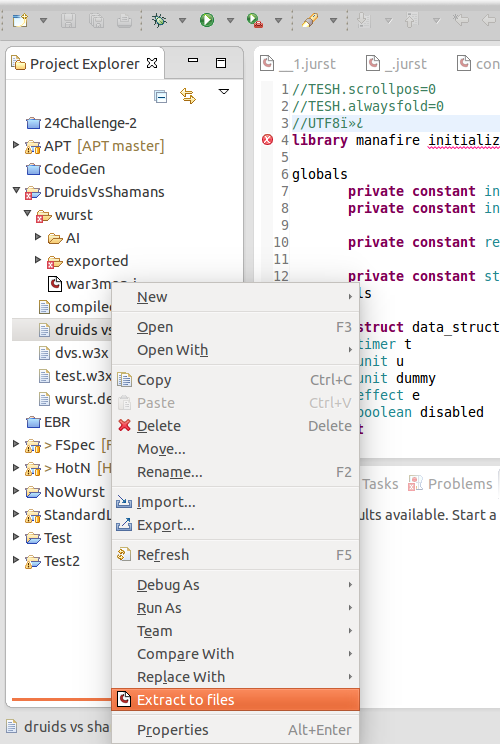Image resolution: width=500 pixels, height=744 pixels.
Task: Expand the AI folder
Action: coord(38,236)
